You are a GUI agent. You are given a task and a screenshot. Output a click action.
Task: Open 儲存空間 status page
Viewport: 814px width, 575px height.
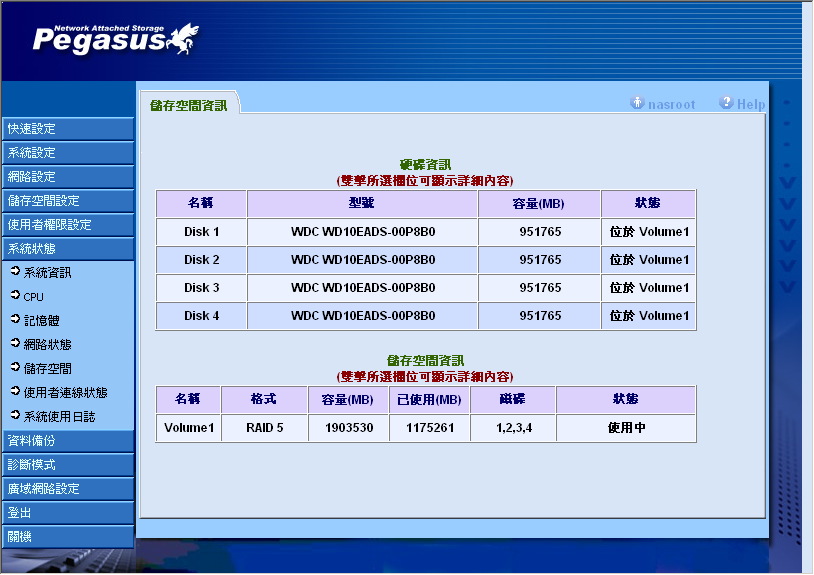(48, 368)
